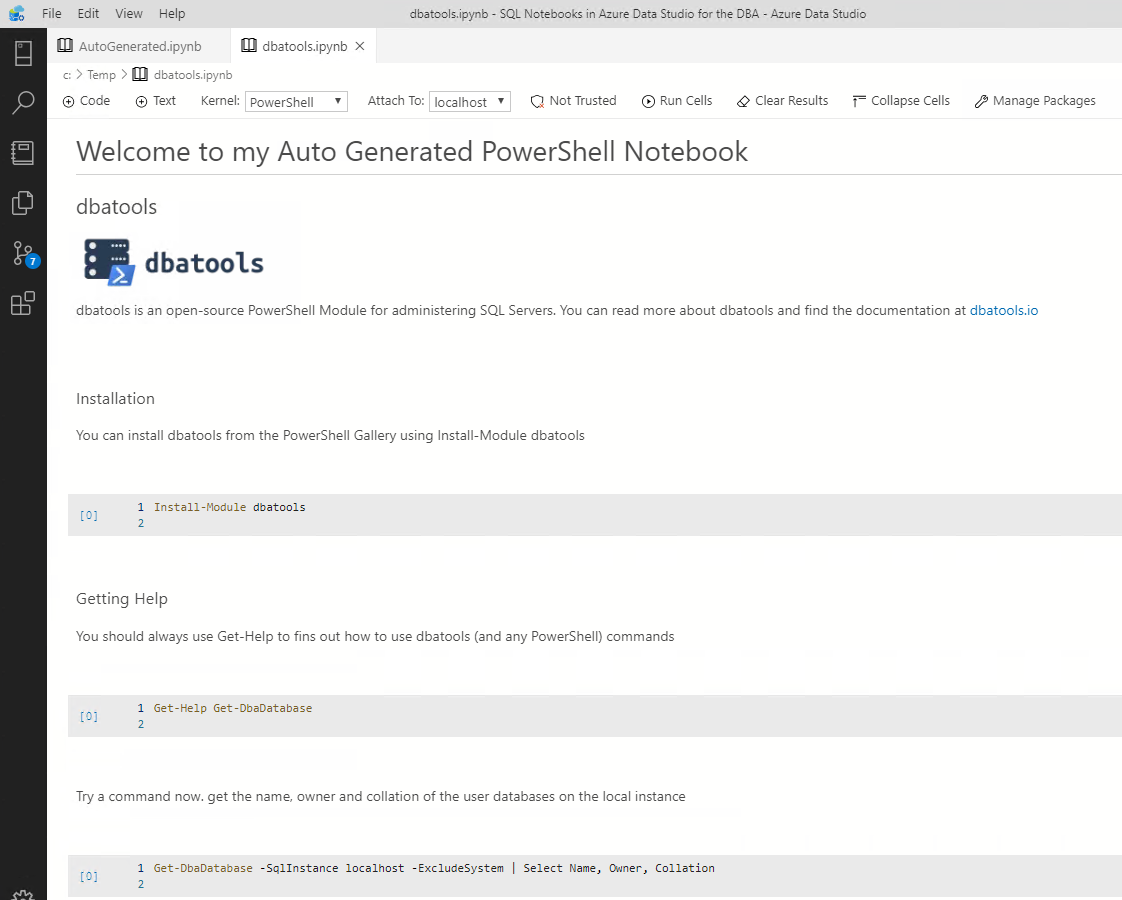Open the Servers view in the activity bar
The image size is (1122, 900).
[23, 53]
